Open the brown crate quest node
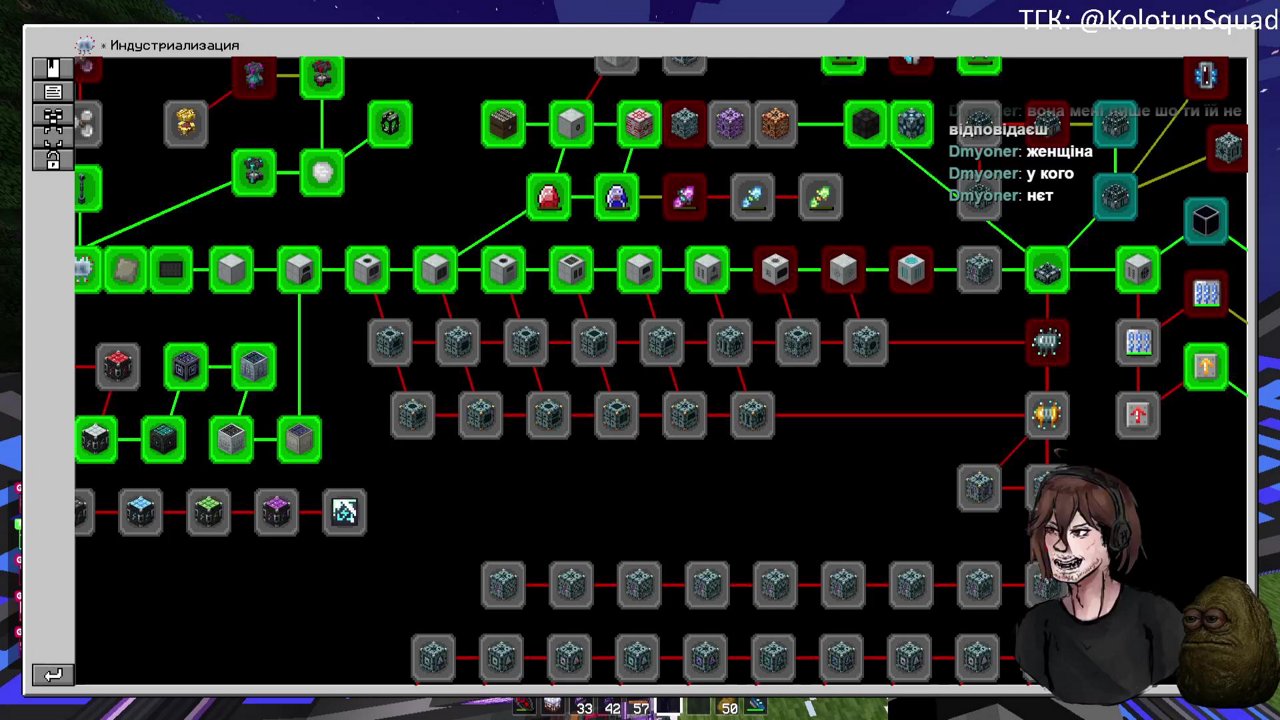This screenshot has width=1280, height=720. [x=503, y=123]
